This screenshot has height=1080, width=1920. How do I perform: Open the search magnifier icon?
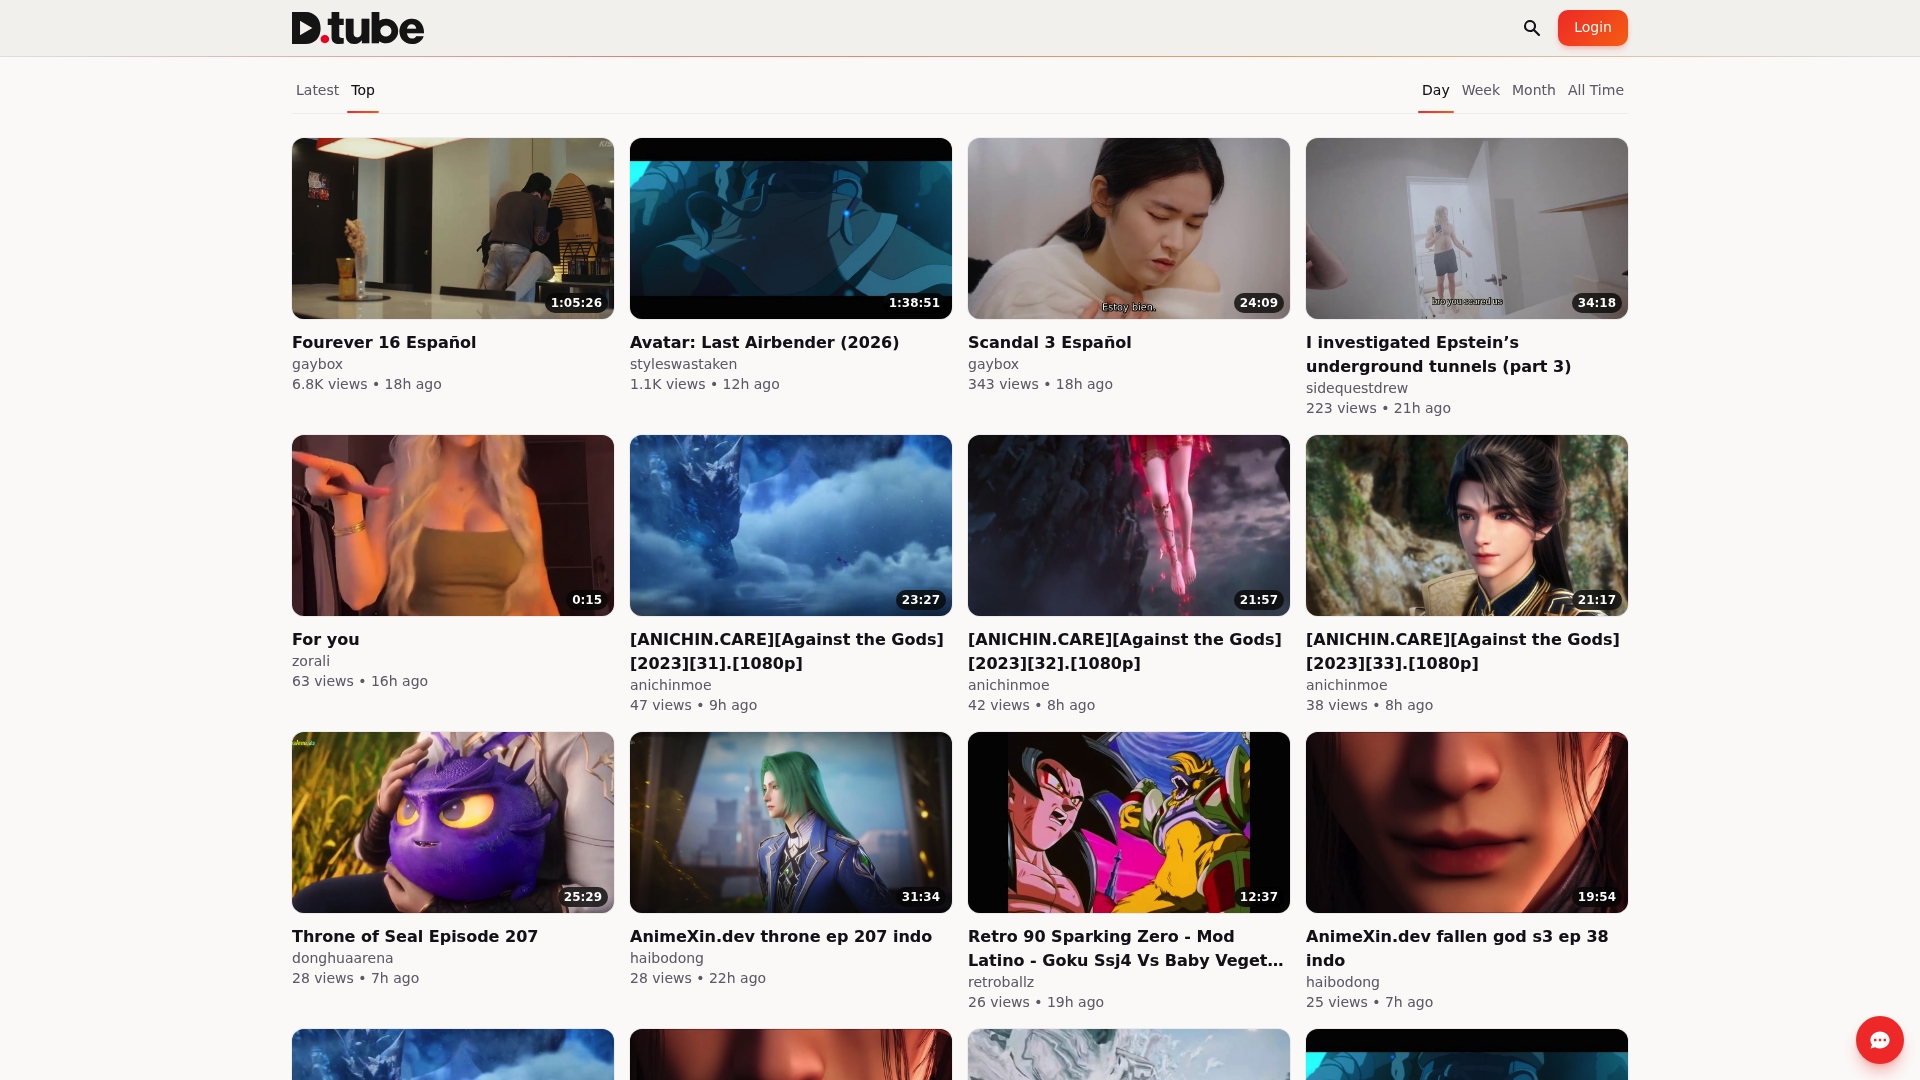[1532, 28]
